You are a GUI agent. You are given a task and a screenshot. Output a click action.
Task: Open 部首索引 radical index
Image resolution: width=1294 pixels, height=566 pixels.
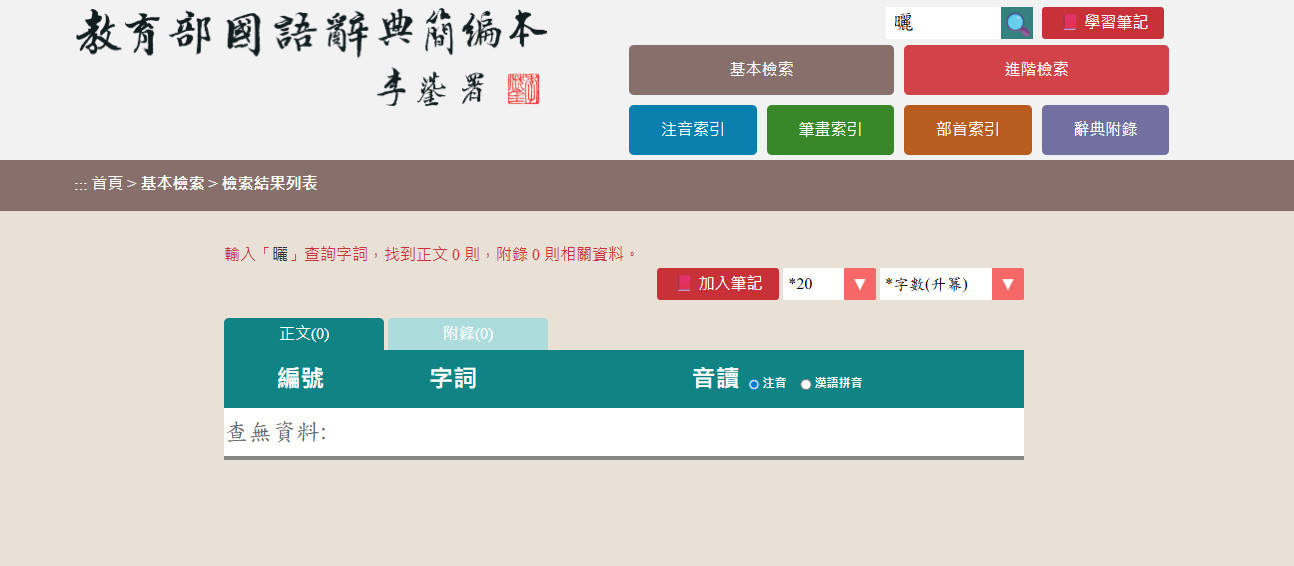tap(968, 130)
